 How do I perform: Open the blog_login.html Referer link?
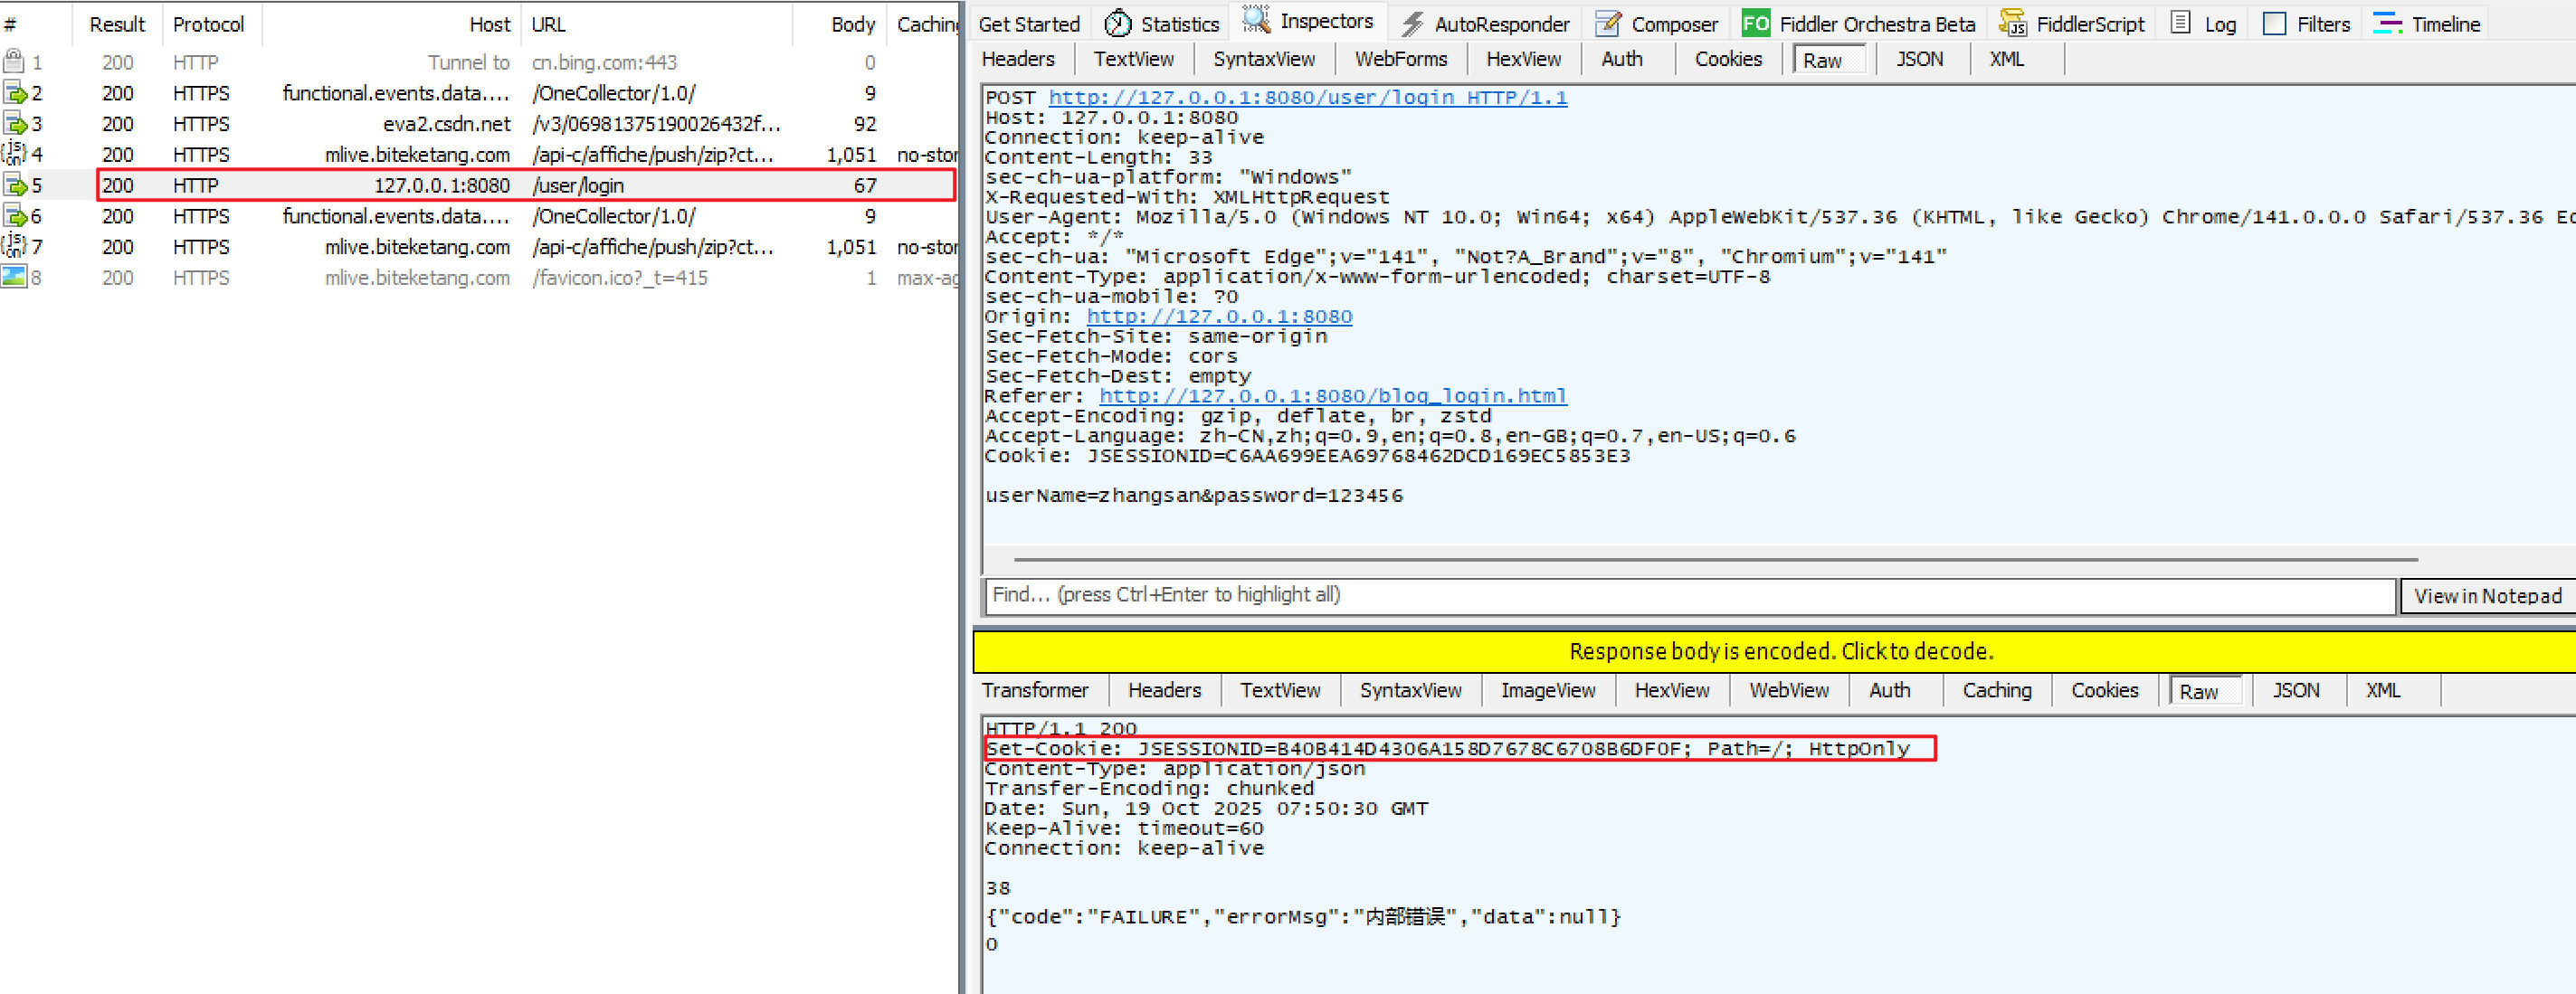coord(1332,396)
